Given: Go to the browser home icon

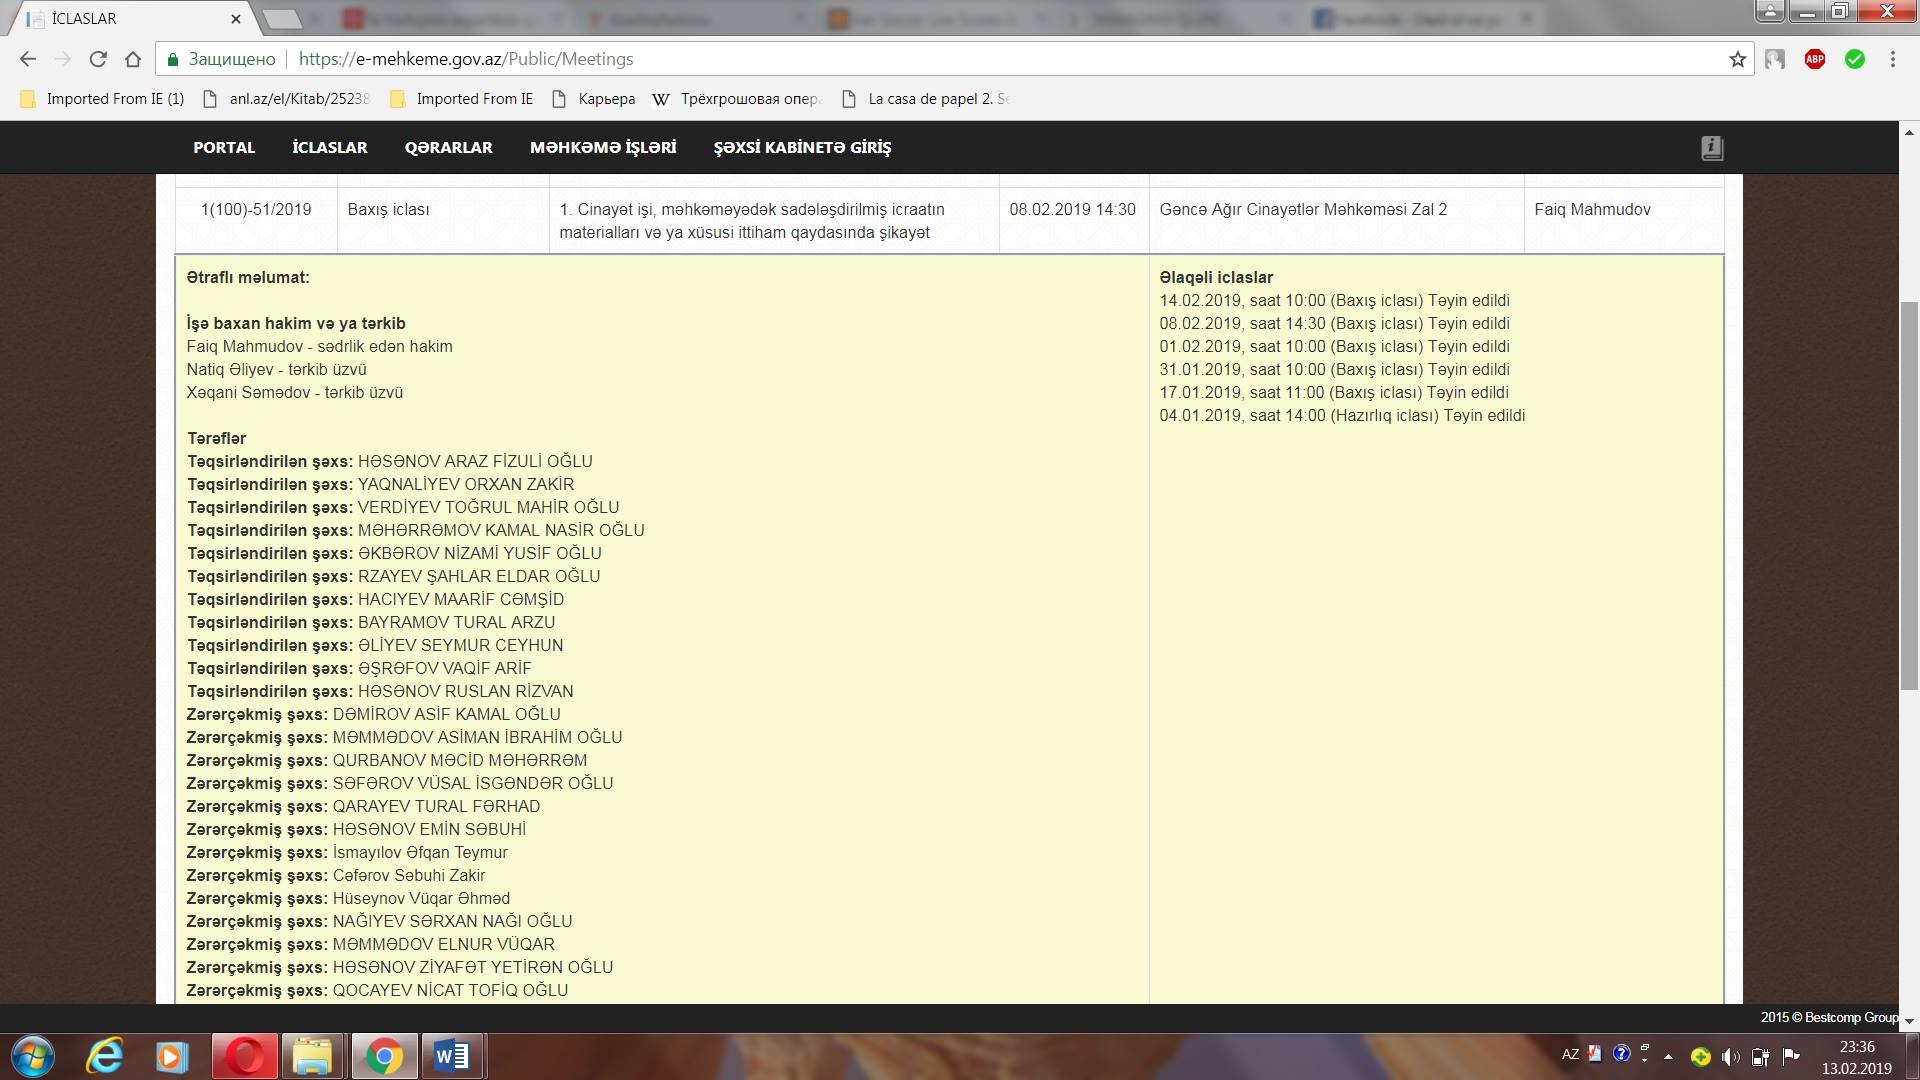Looking at the screenshot, I should click(x=133, y=59).
